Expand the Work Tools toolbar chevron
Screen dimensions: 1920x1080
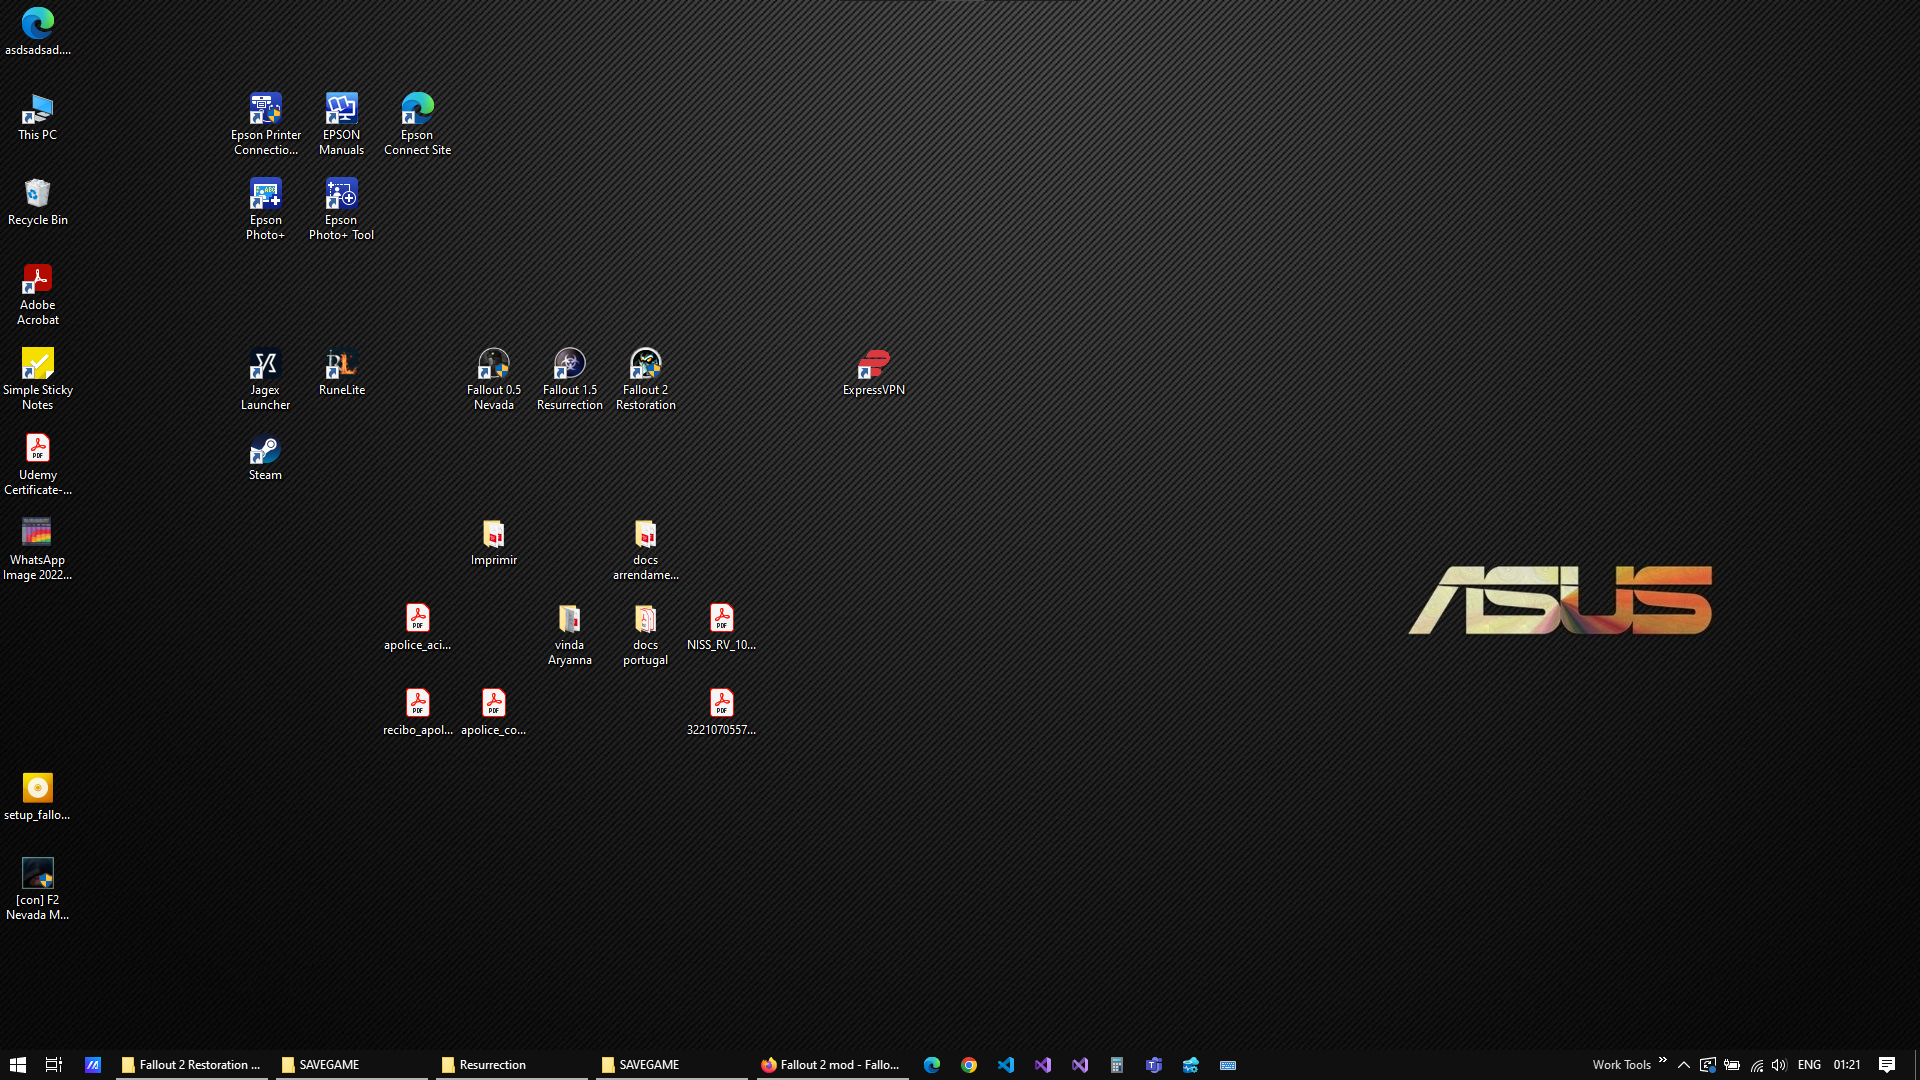(x=1663, y=1060)
